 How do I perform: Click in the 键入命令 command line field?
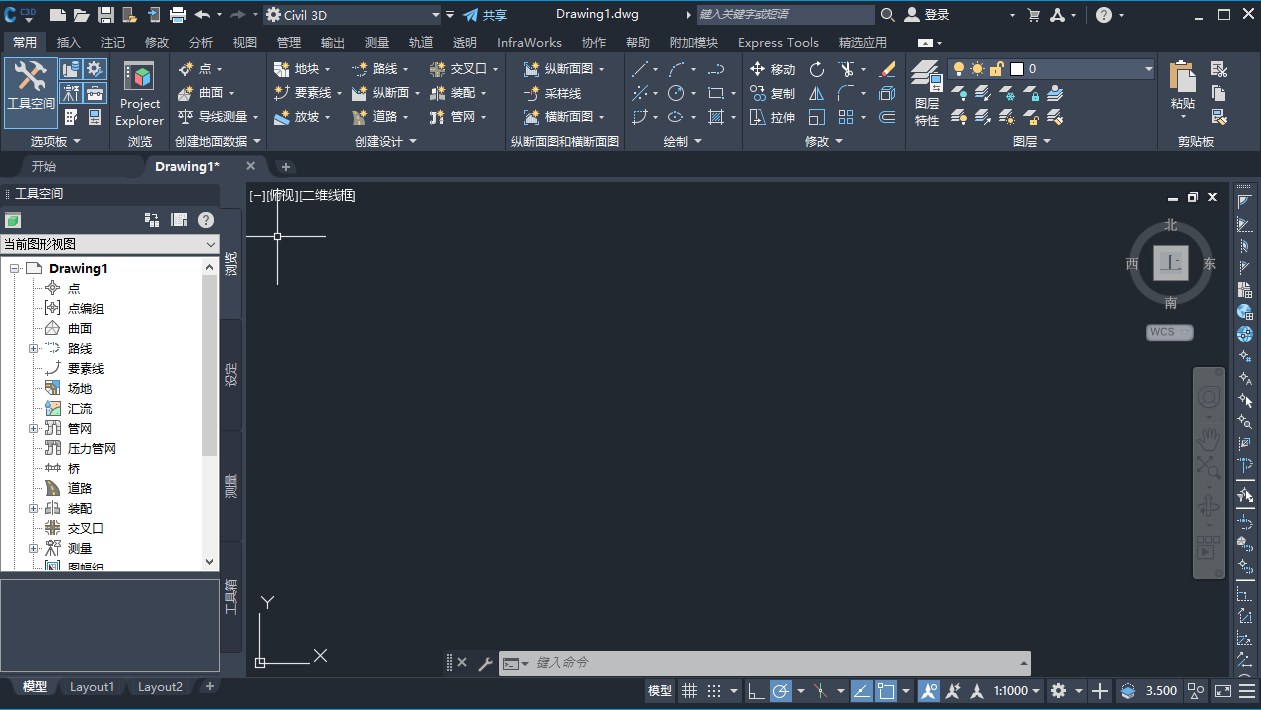[770, 662]
